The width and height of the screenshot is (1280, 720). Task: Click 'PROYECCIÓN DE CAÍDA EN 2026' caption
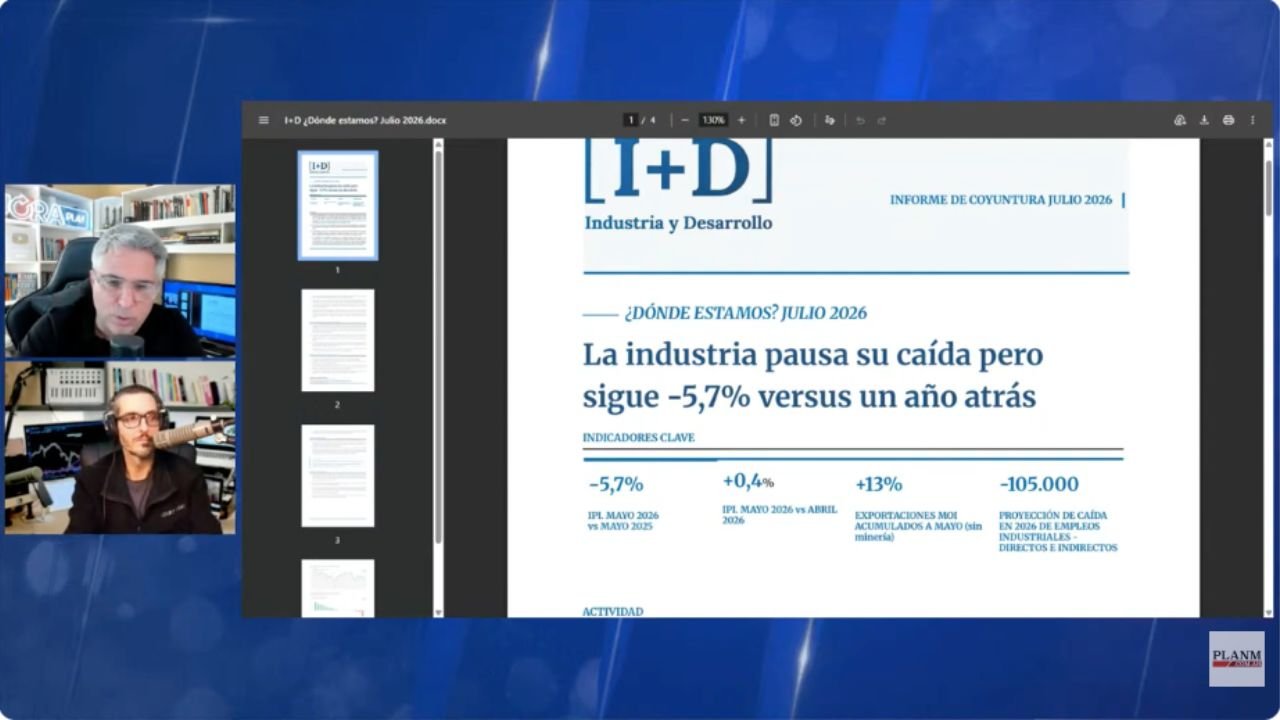(1058, 531)
